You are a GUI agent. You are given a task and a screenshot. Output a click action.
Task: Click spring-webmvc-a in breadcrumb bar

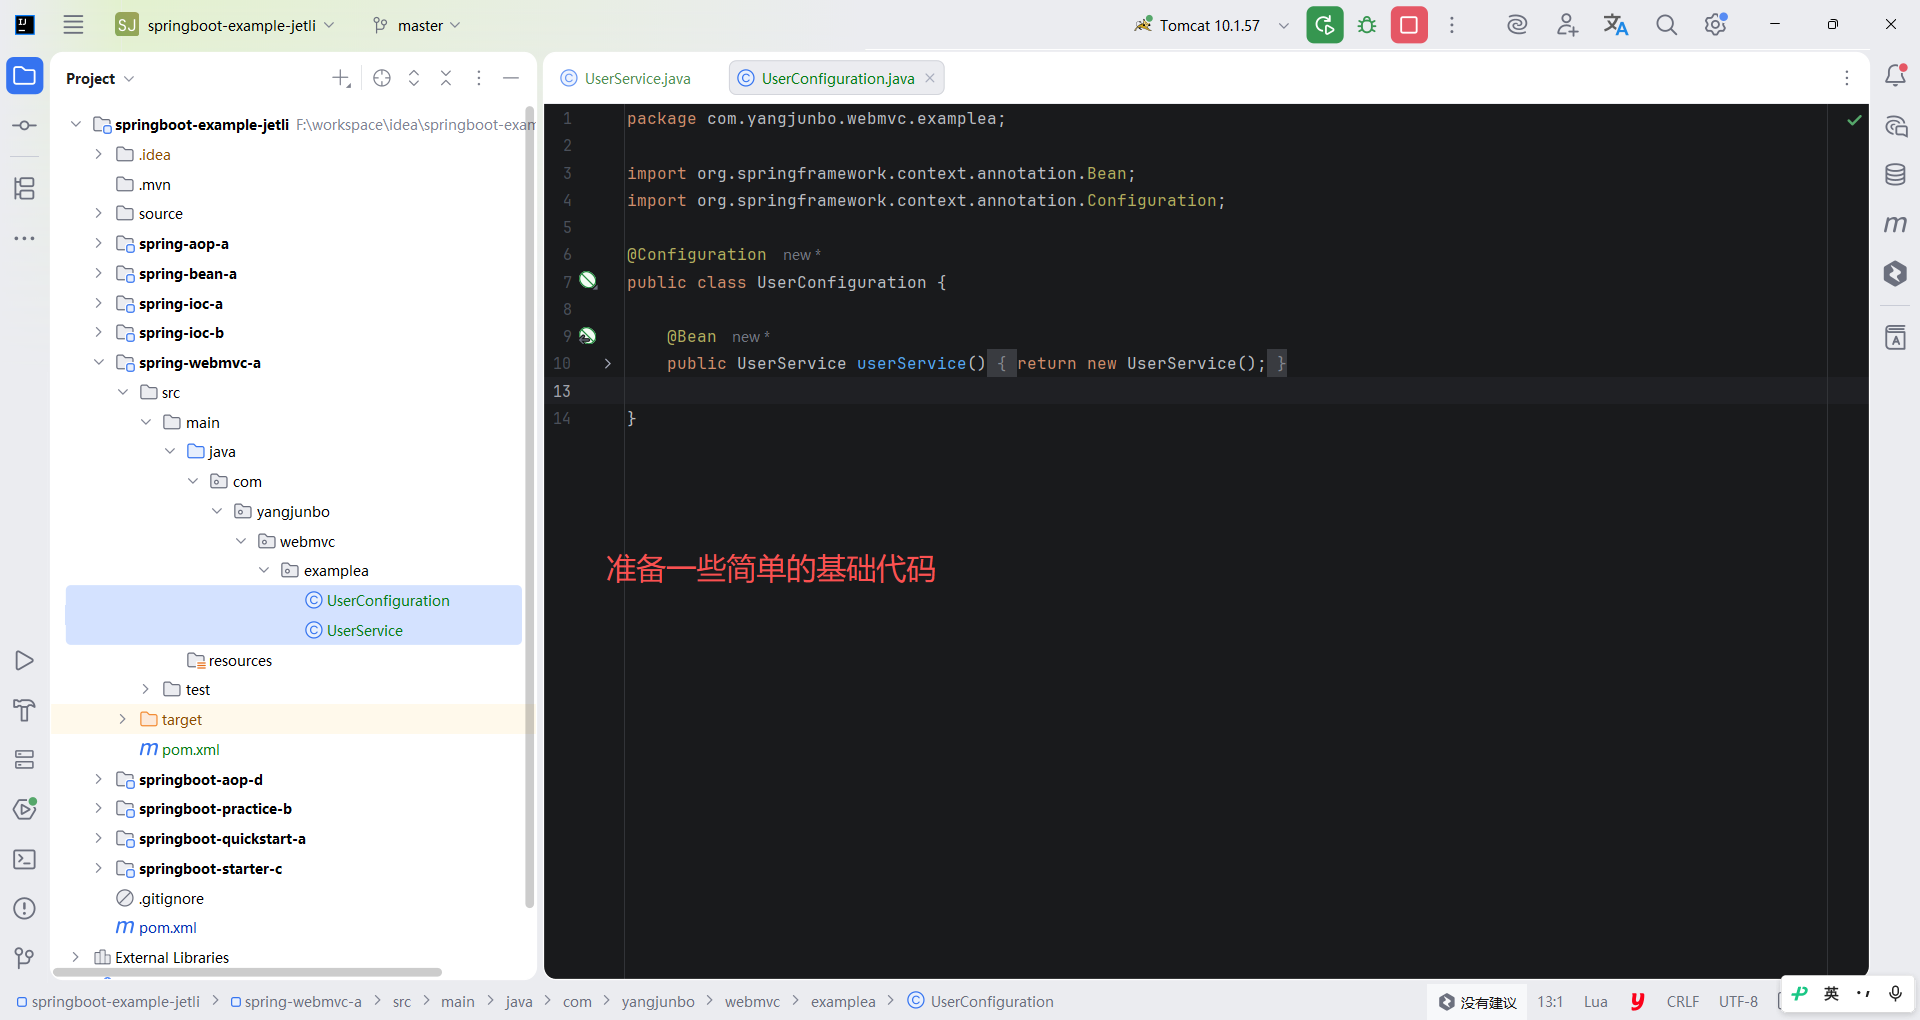(296, 1001)
